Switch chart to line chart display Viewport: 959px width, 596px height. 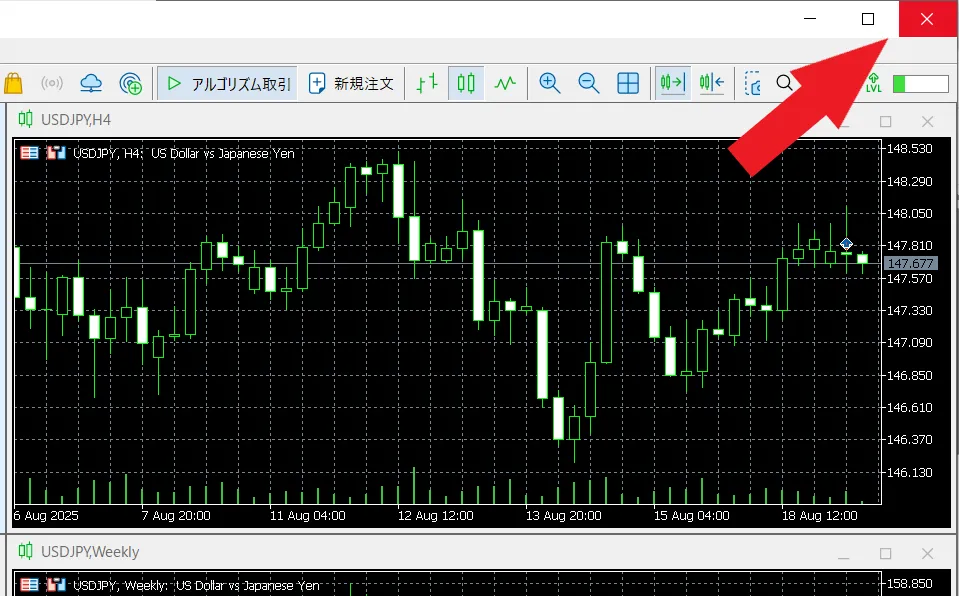505,83
